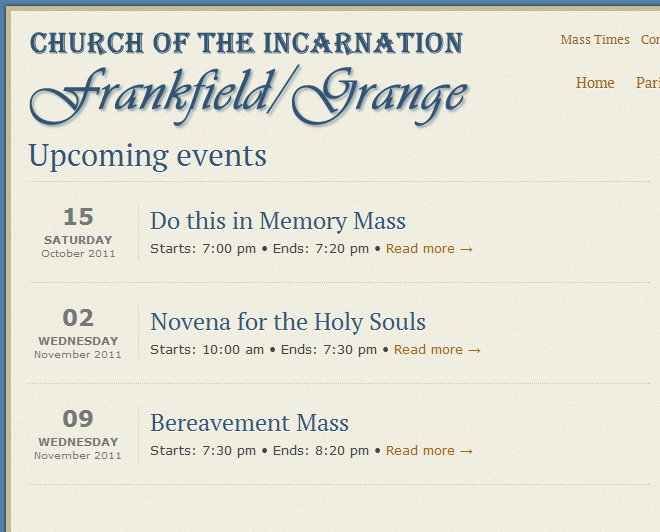
Task: Read more about the Bereavement Mass
Action: [429, 451]
